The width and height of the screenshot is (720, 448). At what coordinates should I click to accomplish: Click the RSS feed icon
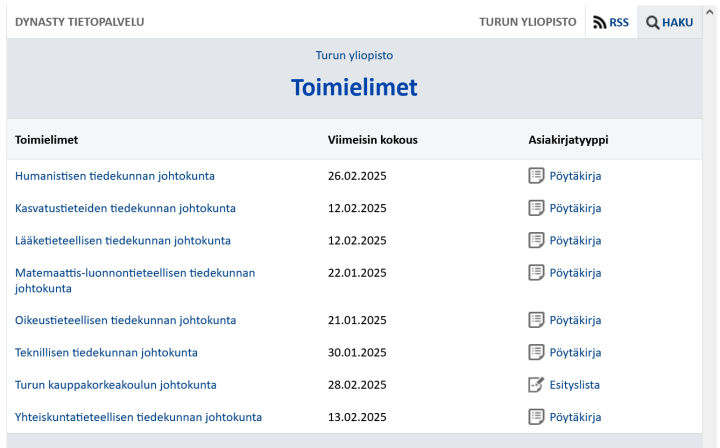(600, 22)
